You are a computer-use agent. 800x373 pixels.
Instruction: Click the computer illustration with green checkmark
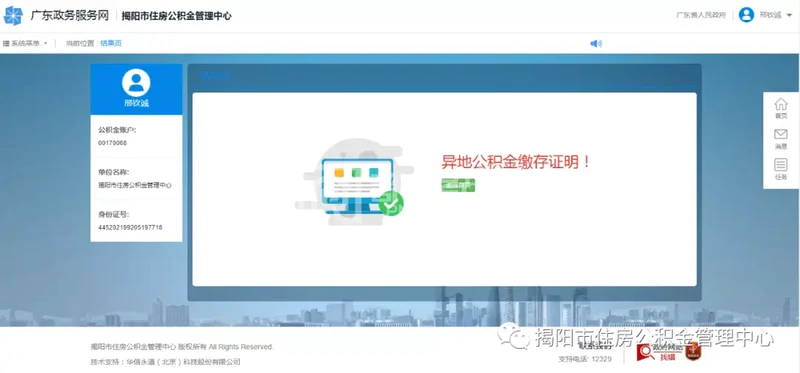point(354,182)
